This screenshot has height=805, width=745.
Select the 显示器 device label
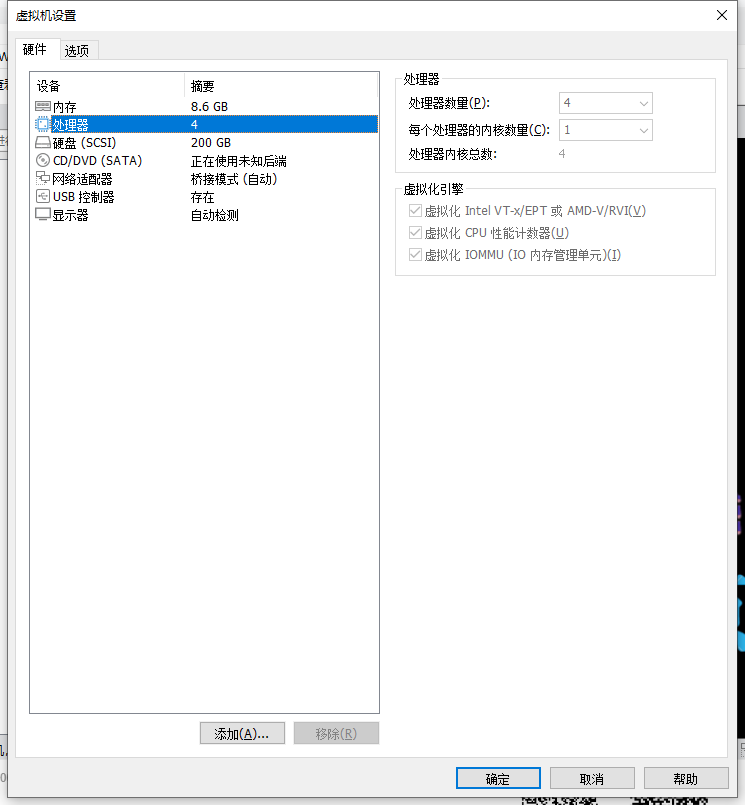[x=70, y=215]
